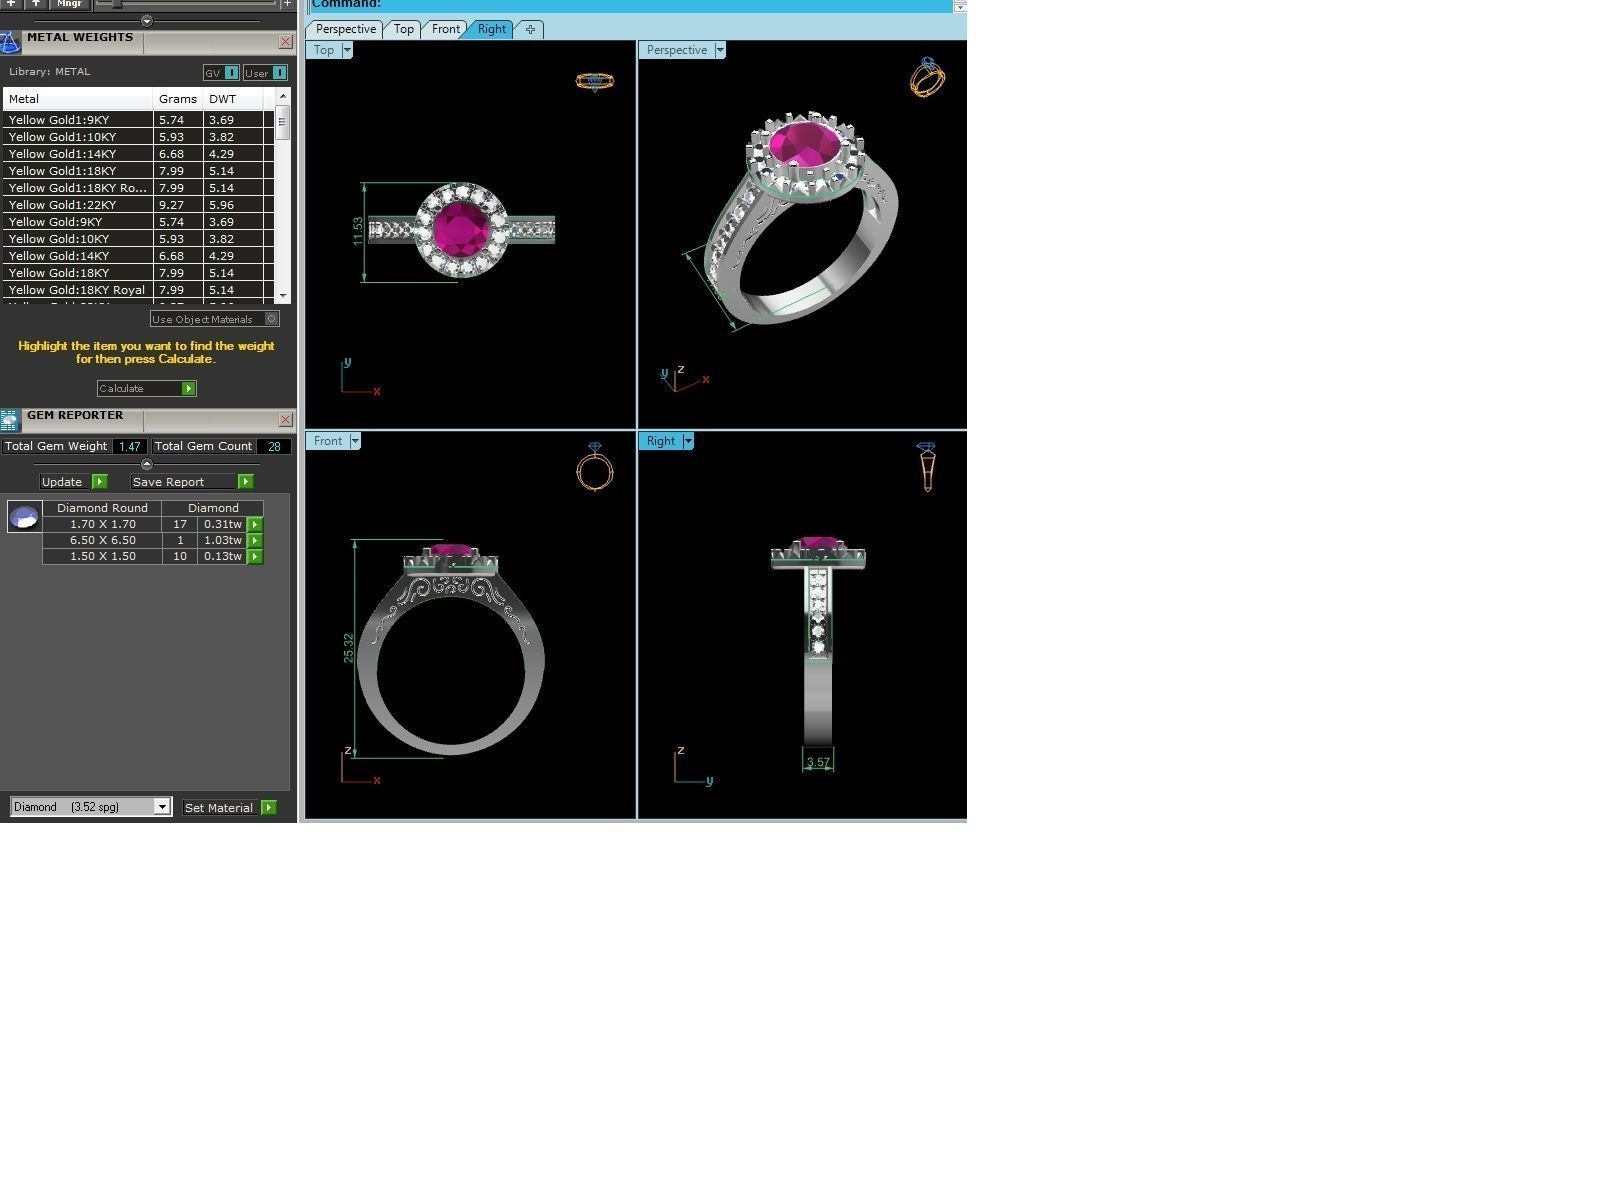Click green arrow on 0.31tw row

tap(255, 524)
